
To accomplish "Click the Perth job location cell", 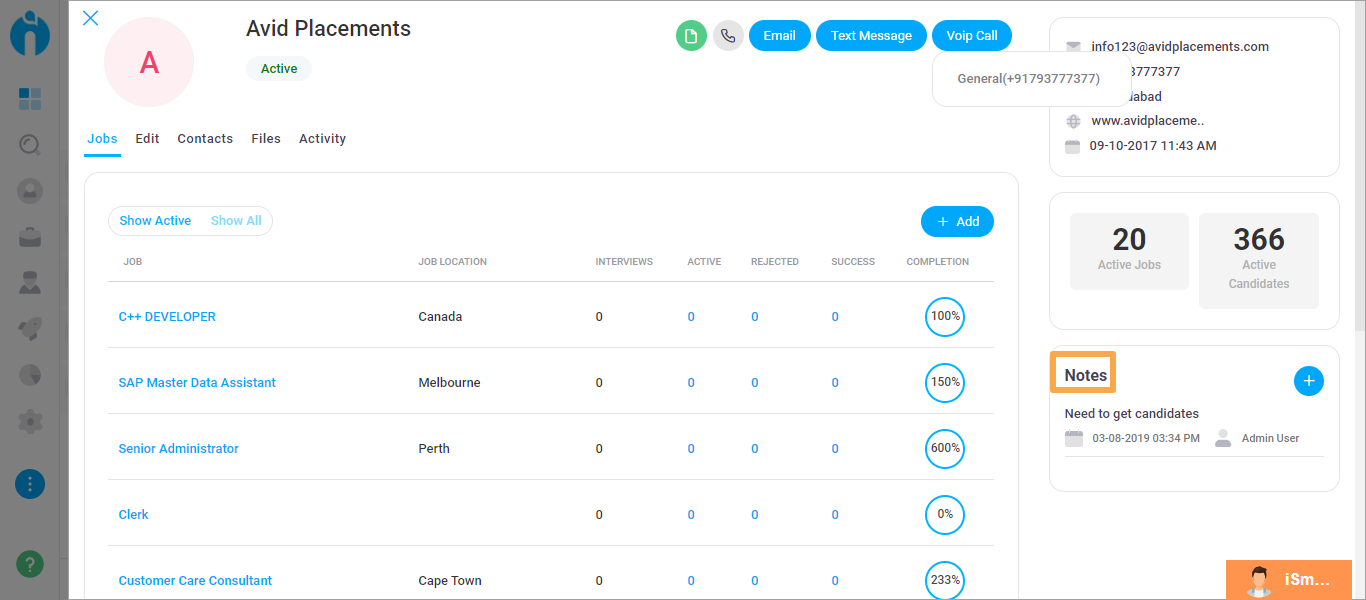I will coord(434,449).
